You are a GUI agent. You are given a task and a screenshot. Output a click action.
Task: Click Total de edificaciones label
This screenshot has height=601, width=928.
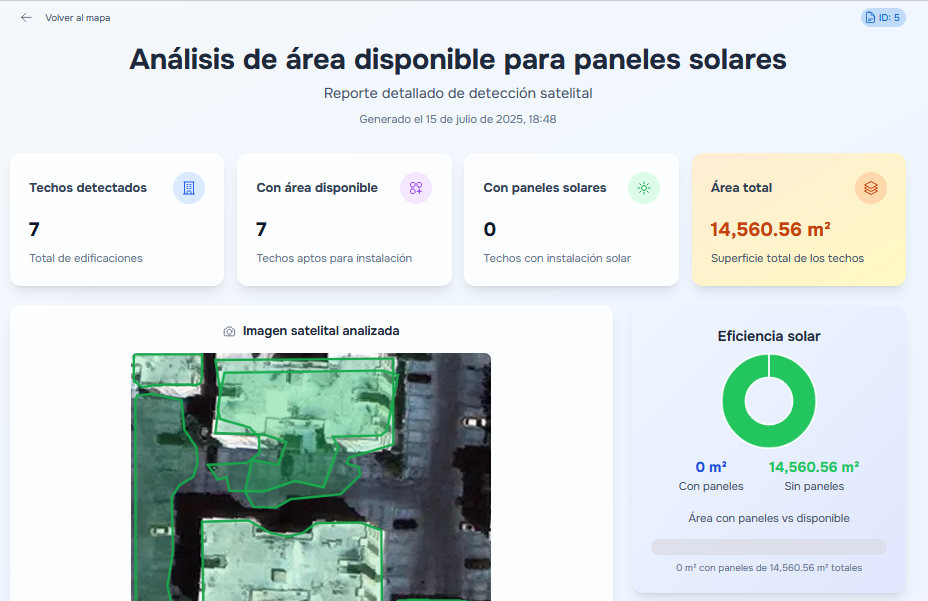(86, 258)
